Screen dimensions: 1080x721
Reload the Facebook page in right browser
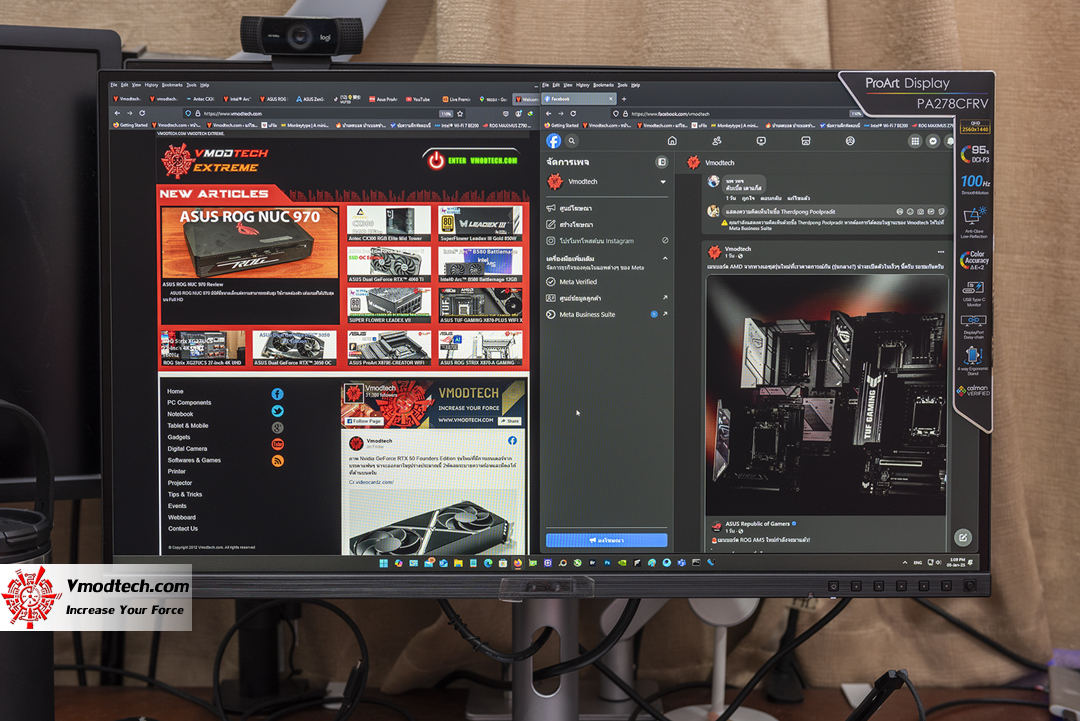[x=573, y=114]
